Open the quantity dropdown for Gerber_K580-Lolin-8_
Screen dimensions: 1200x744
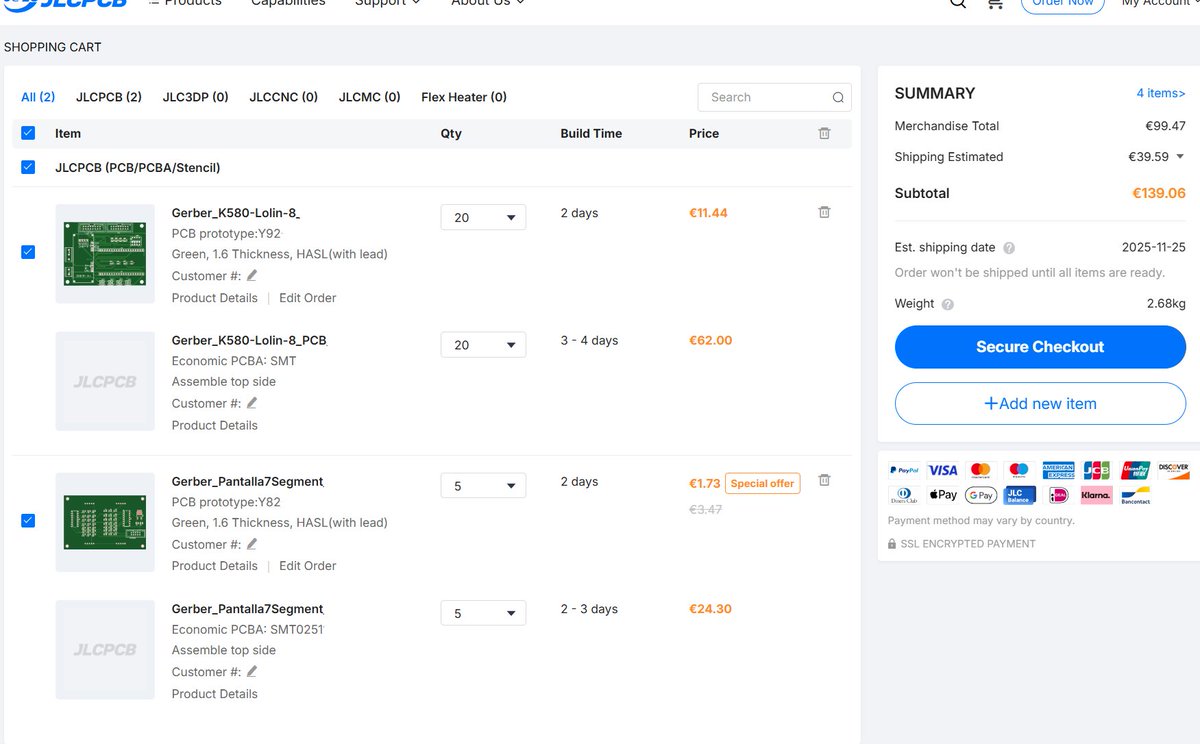(x=483, y=217)
